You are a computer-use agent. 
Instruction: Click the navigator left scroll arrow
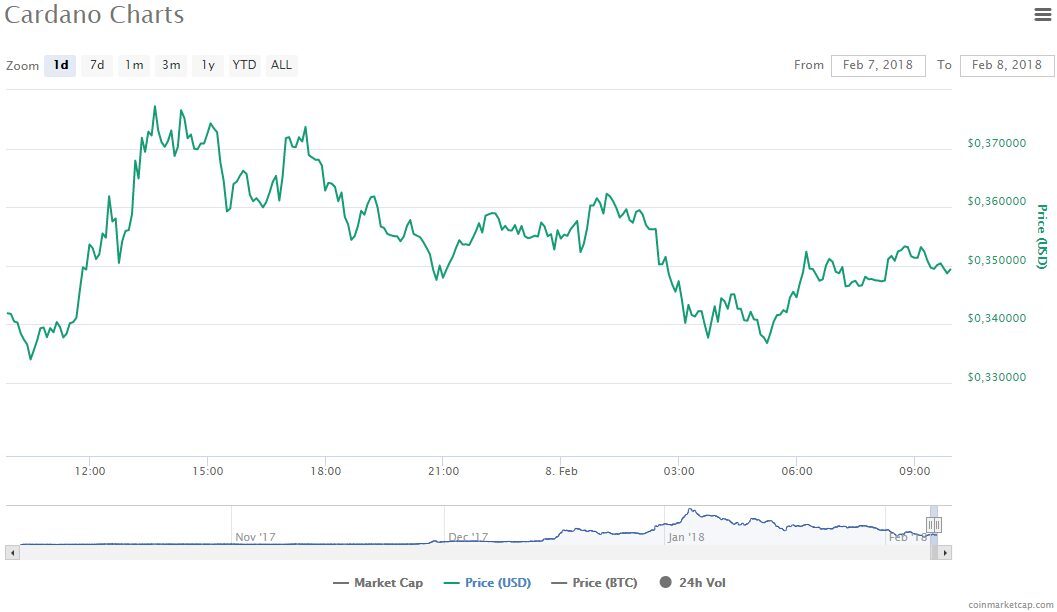coord(12,553)
